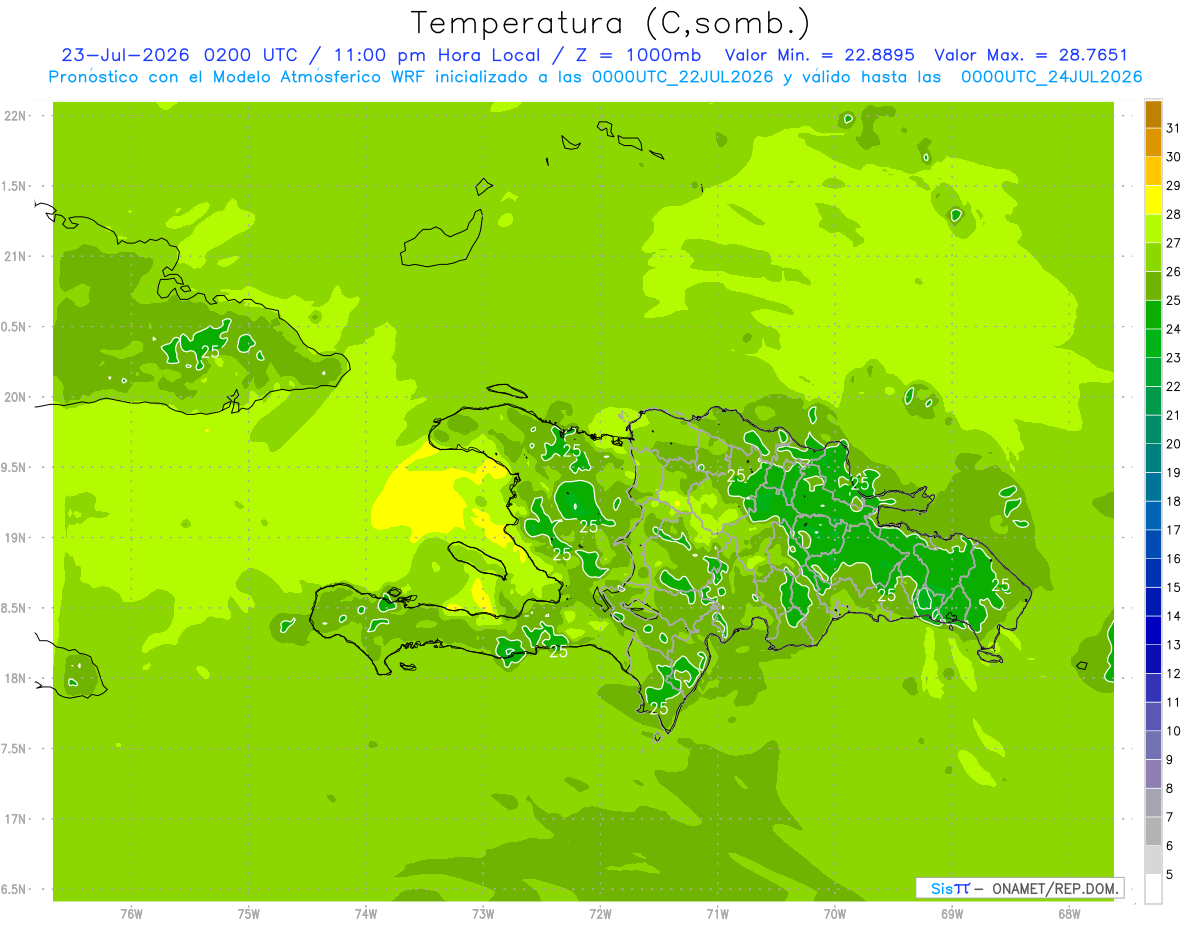Click the gray 6-7 legend swatch
This screenshot has width=1200, height=927.
1153,832
